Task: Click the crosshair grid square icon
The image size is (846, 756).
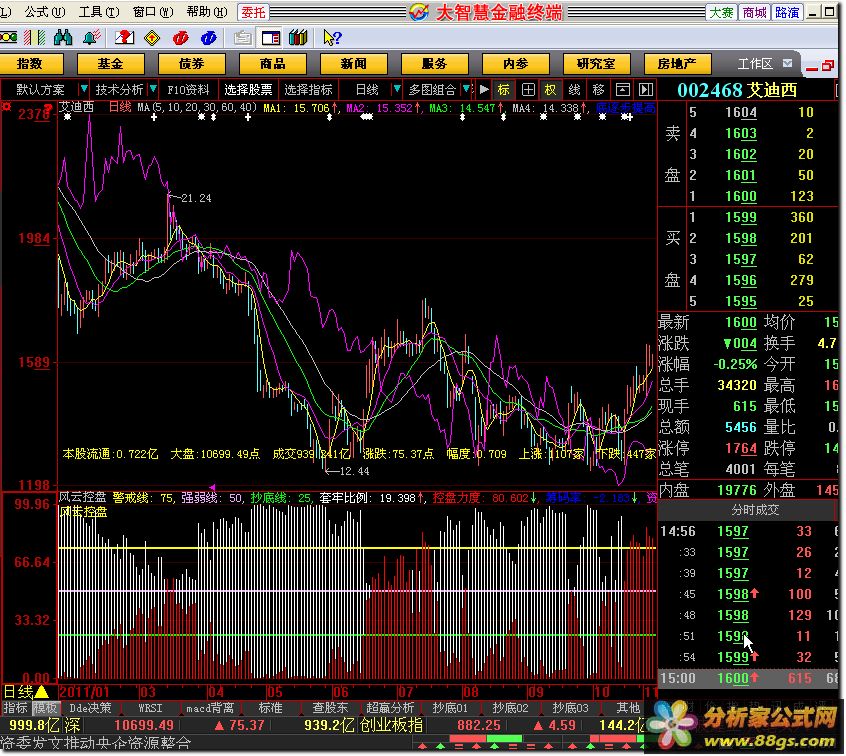Action: pyautogui.click(x=528, y=90)
